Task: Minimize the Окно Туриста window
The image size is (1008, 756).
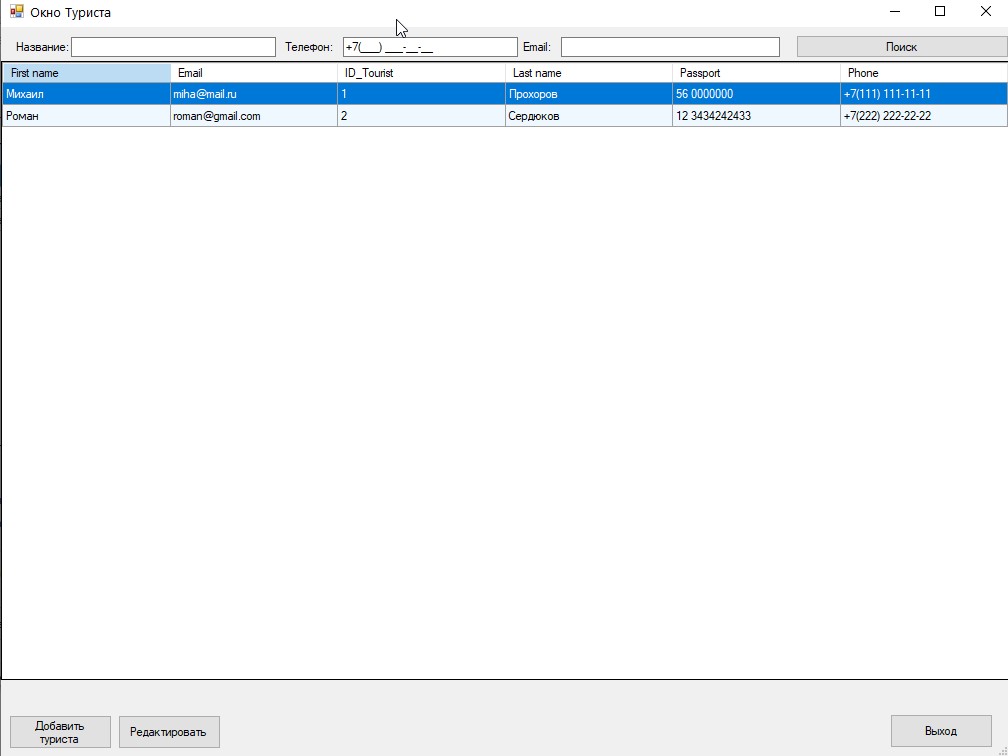Action: [894, 12]
